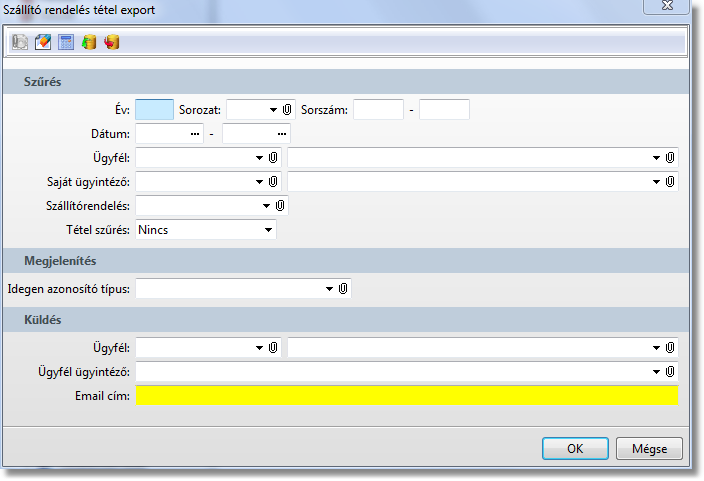Click the first Sorszám input field
Viewport: 704px width, 481px height.
(x=378, y=110)
